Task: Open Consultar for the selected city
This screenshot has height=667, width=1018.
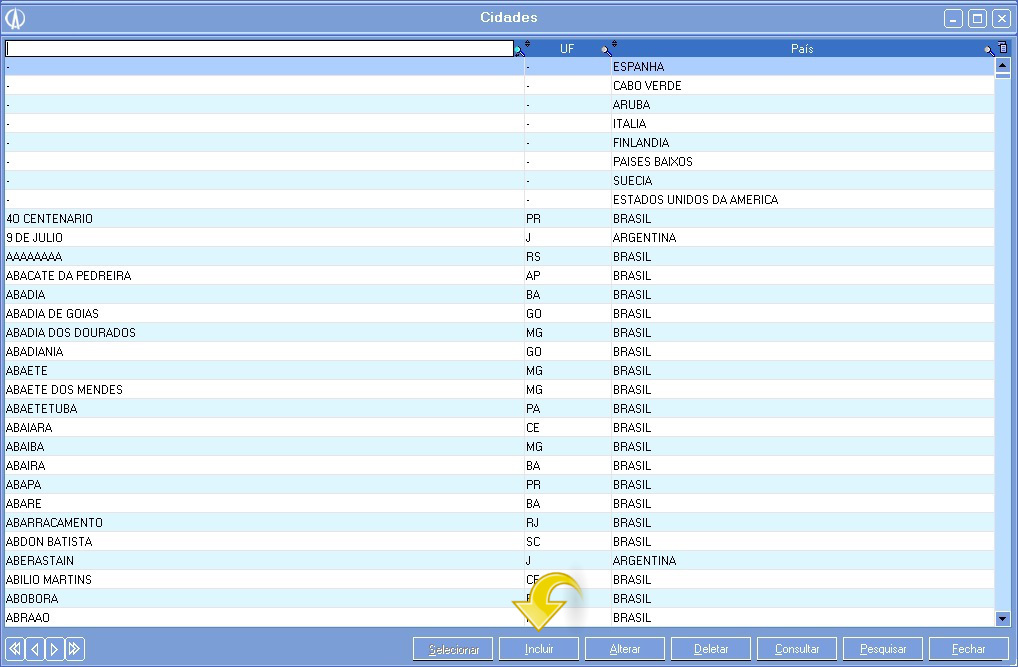Action: coord(797,649)
